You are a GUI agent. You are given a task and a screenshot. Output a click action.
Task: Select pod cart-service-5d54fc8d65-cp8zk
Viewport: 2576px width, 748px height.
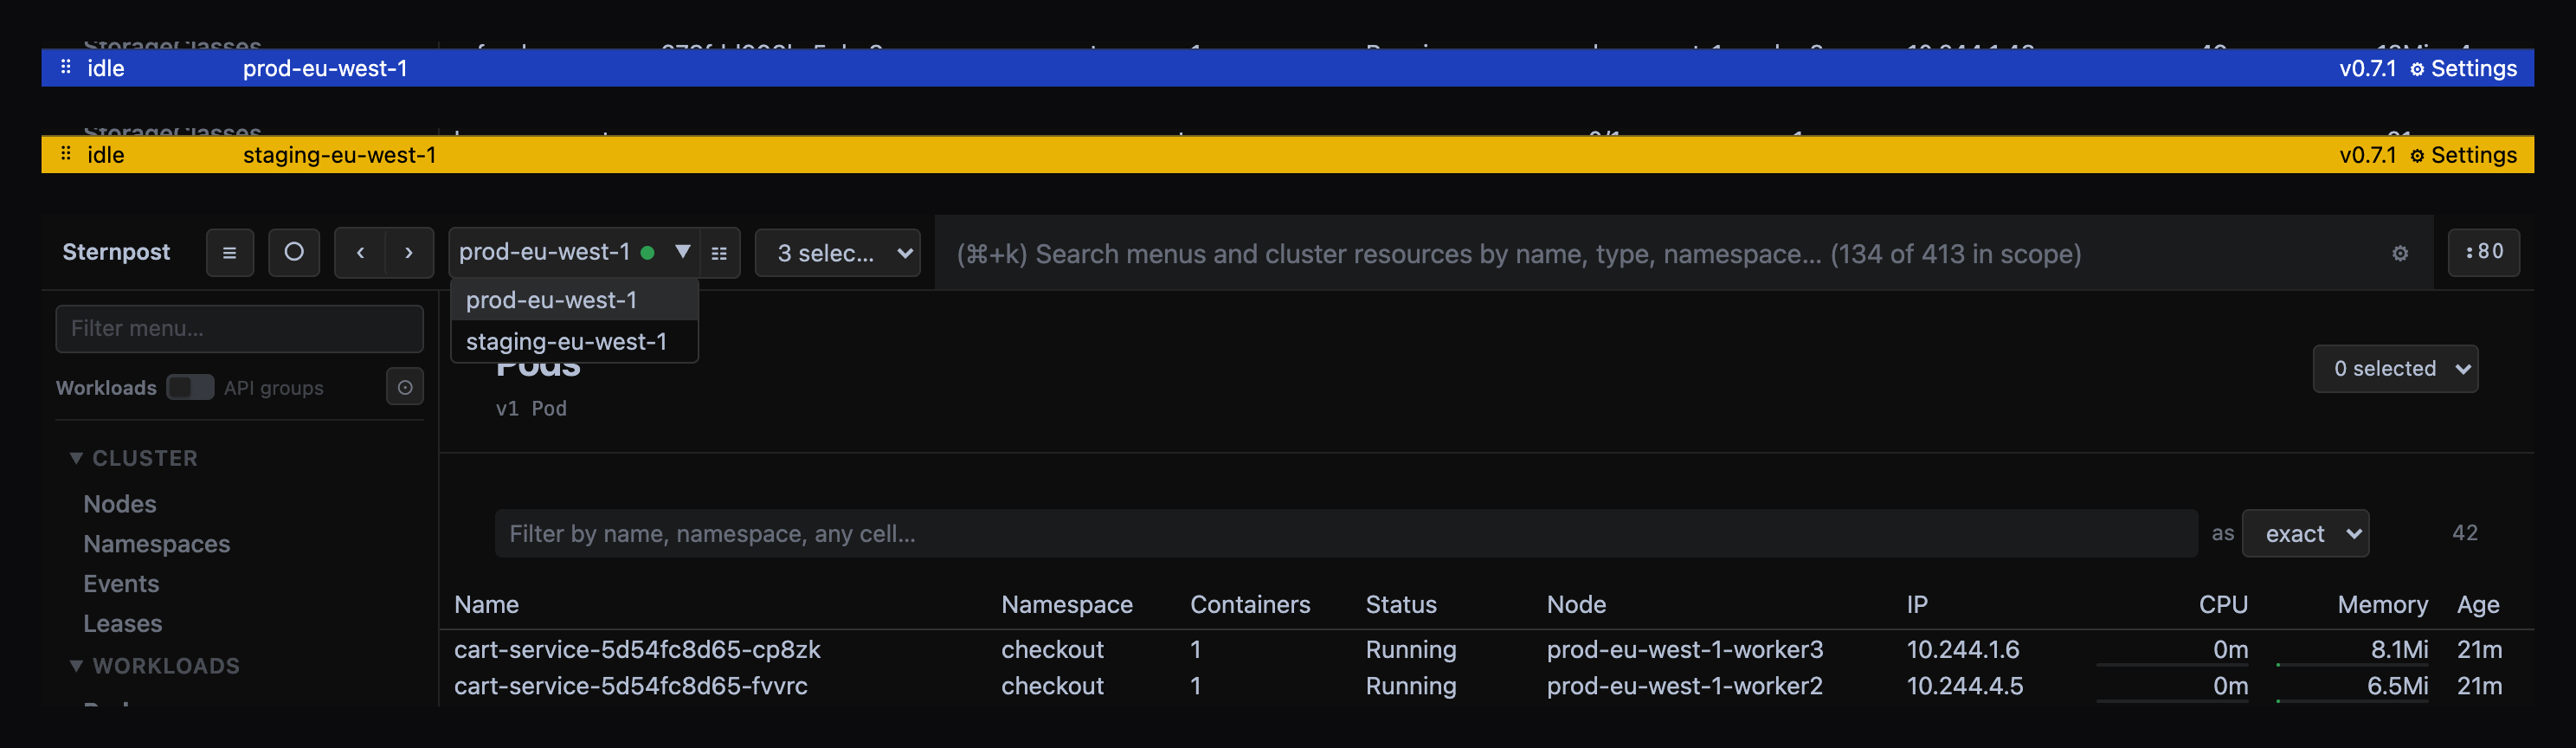637,650
